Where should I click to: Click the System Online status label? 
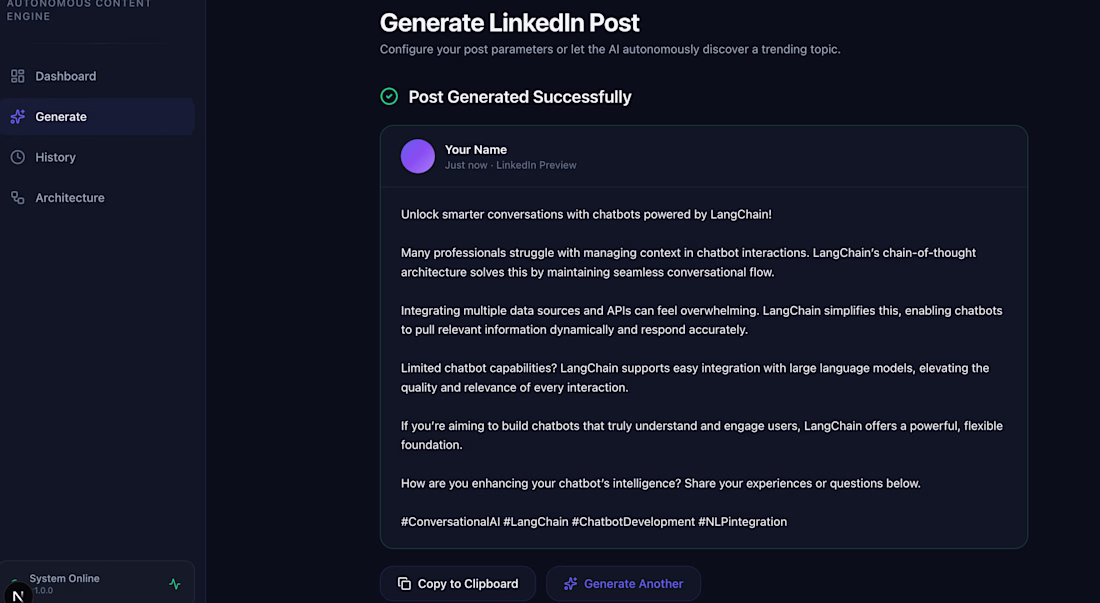[x=65, y=578]
